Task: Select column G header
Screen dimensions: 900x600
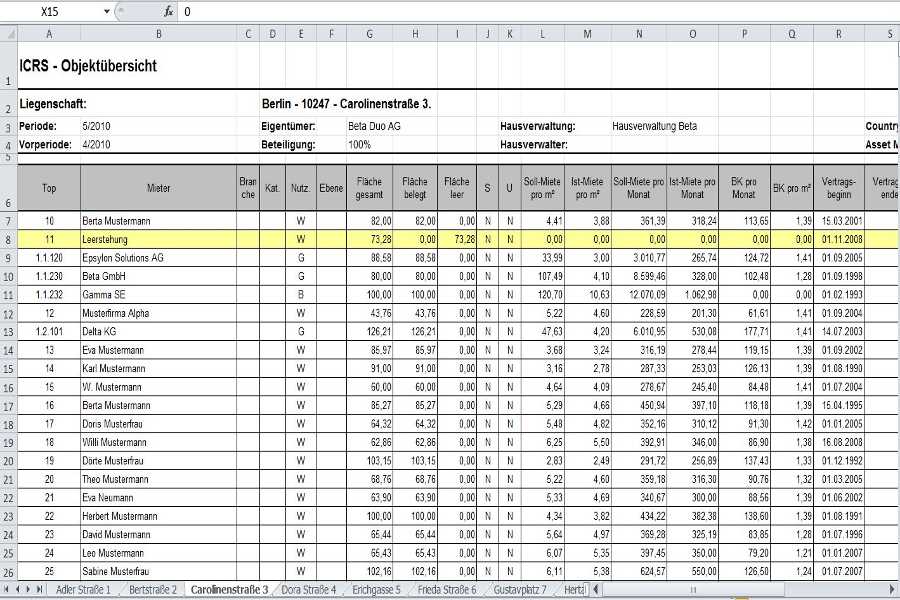Action: (x=370, y=34)
